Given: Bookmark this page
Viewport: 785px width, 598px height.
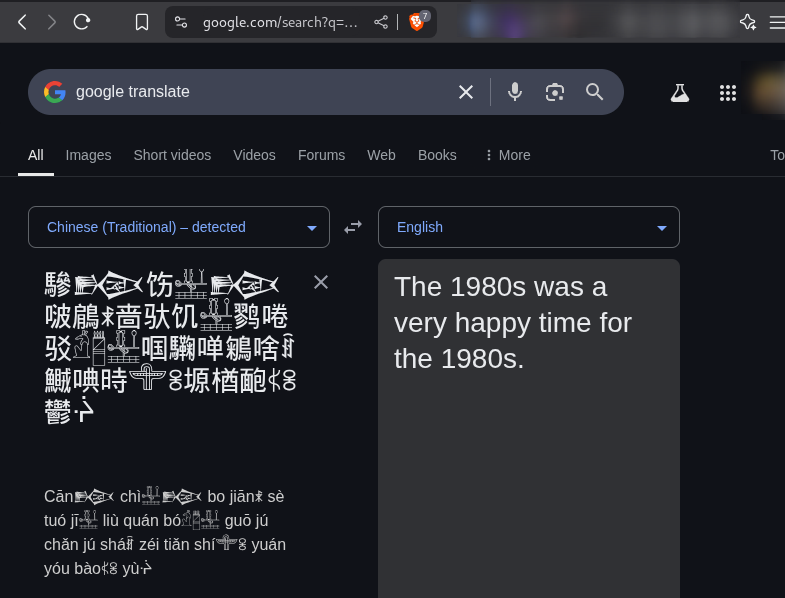Looking at the screenshot, I should (142, 22).
